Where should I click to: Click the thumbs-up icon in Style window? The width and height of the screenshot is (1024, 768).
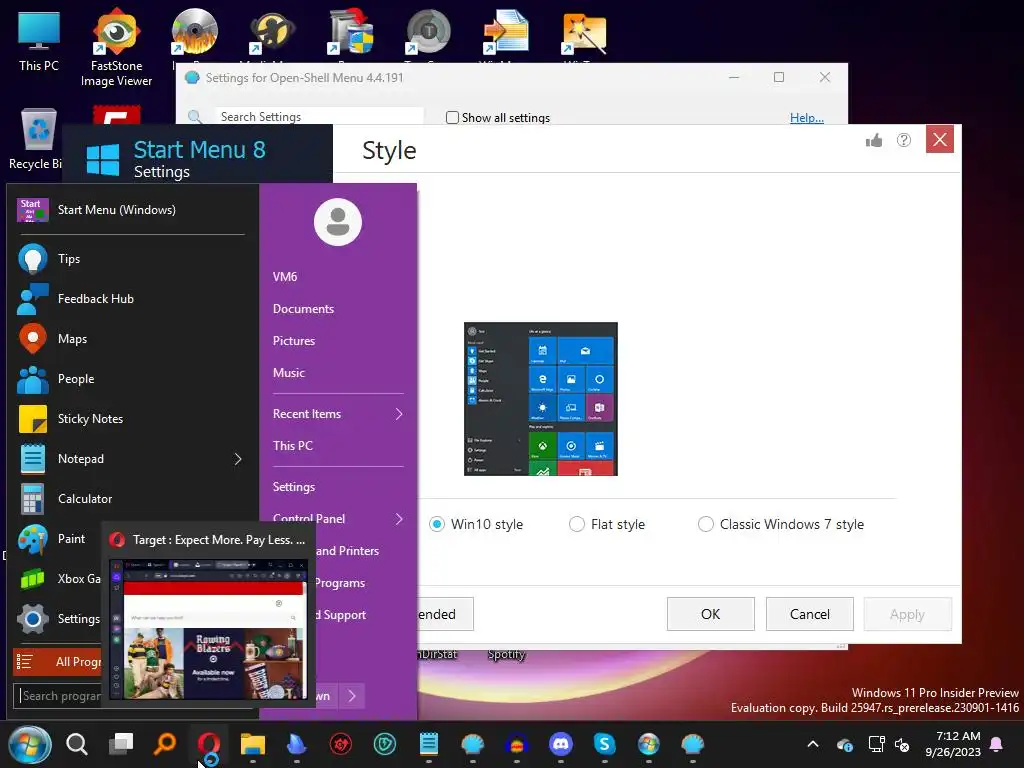[x=874, y=140]
